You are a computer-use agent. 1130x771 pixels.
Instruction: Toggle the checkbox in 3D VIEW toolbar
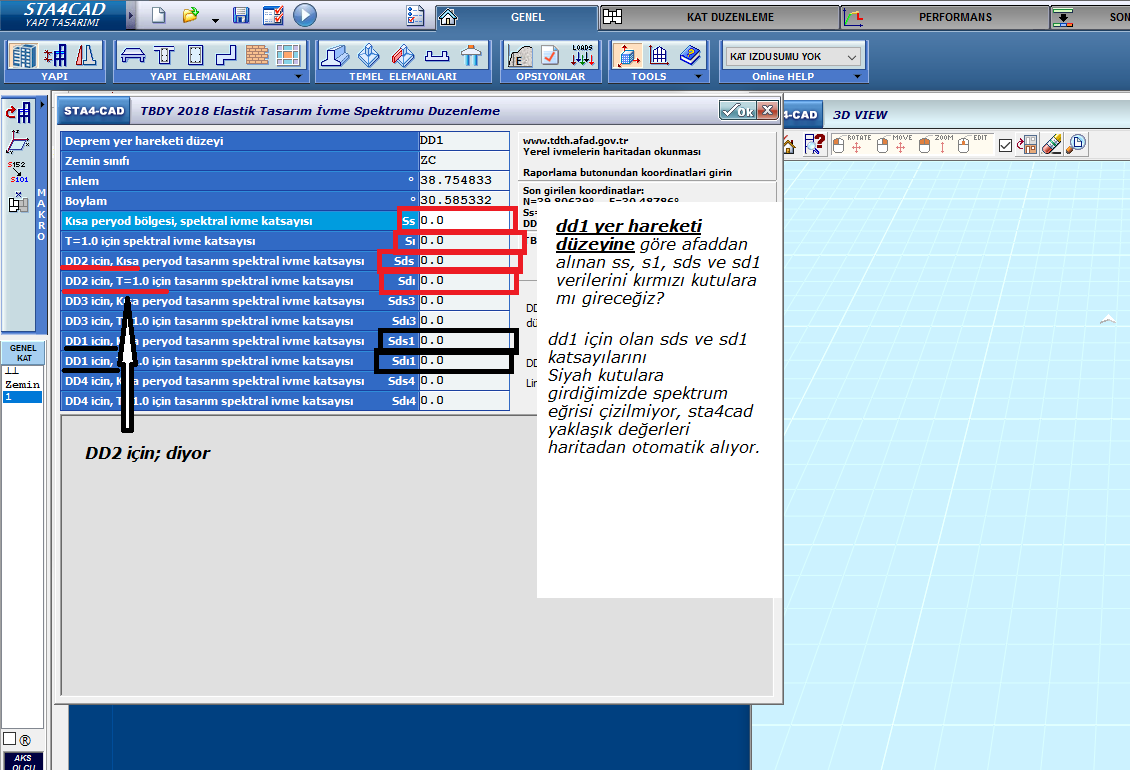coord(1006,146)
